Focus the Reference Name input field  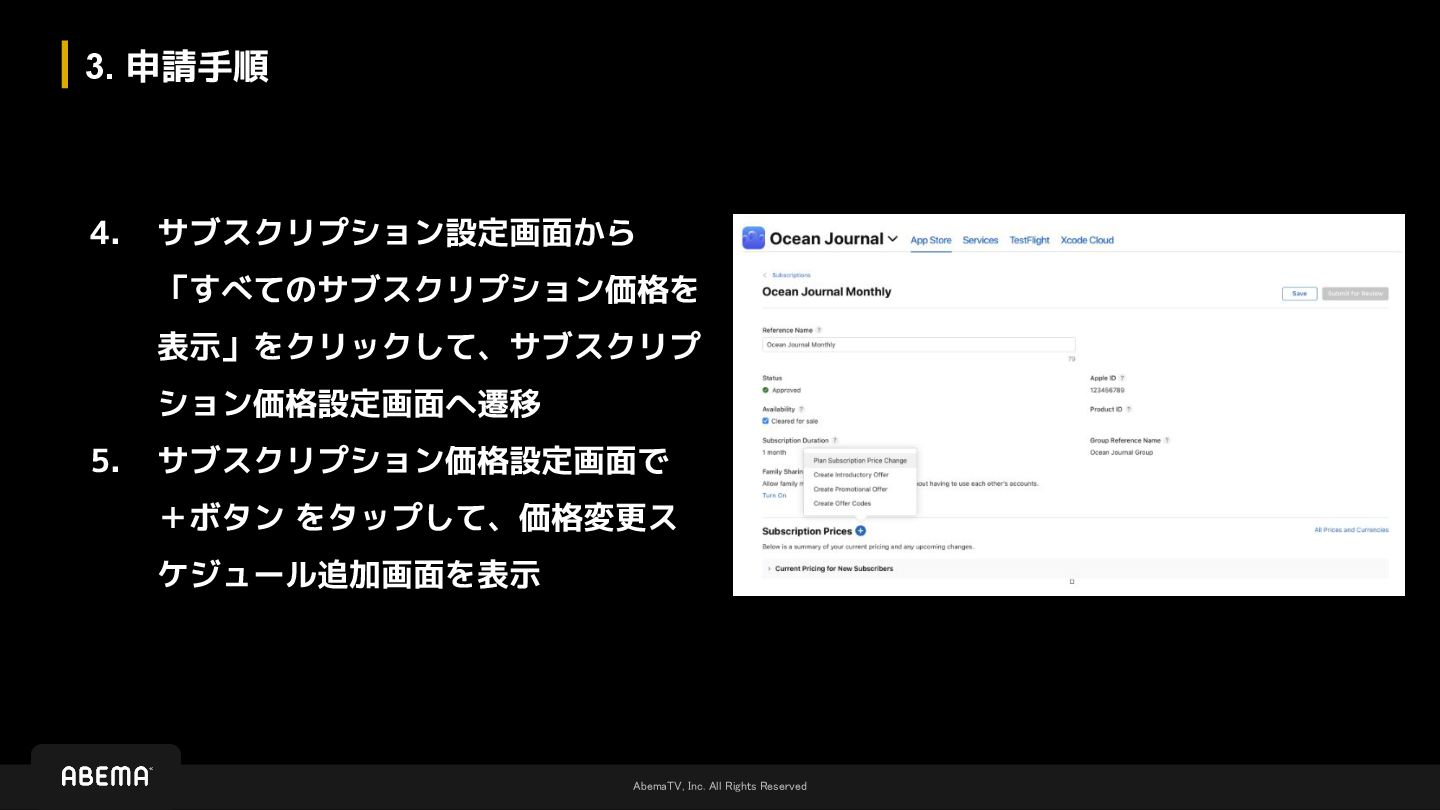918,344
